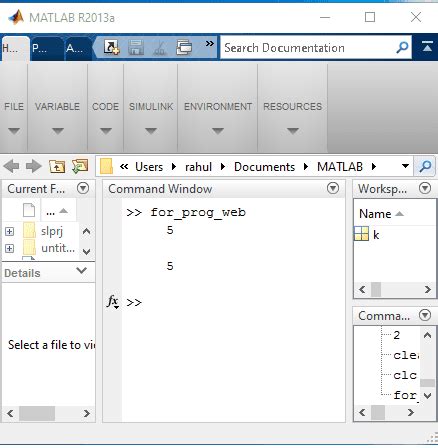This screenshot has width=438, height=448.
Task: Expand the VARIABLE section
Action: click(58, 130)
